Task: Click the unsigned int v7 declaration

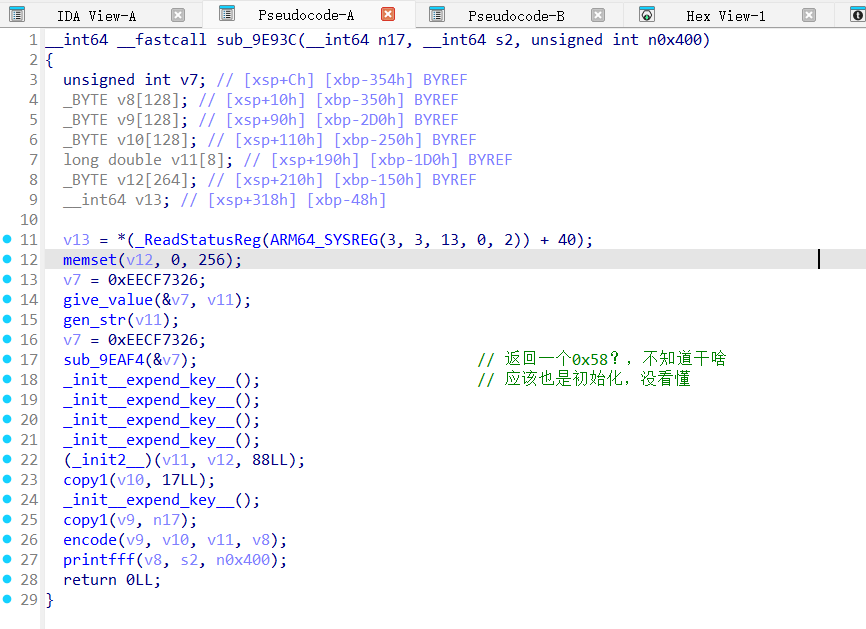Action: coord(135,80)
